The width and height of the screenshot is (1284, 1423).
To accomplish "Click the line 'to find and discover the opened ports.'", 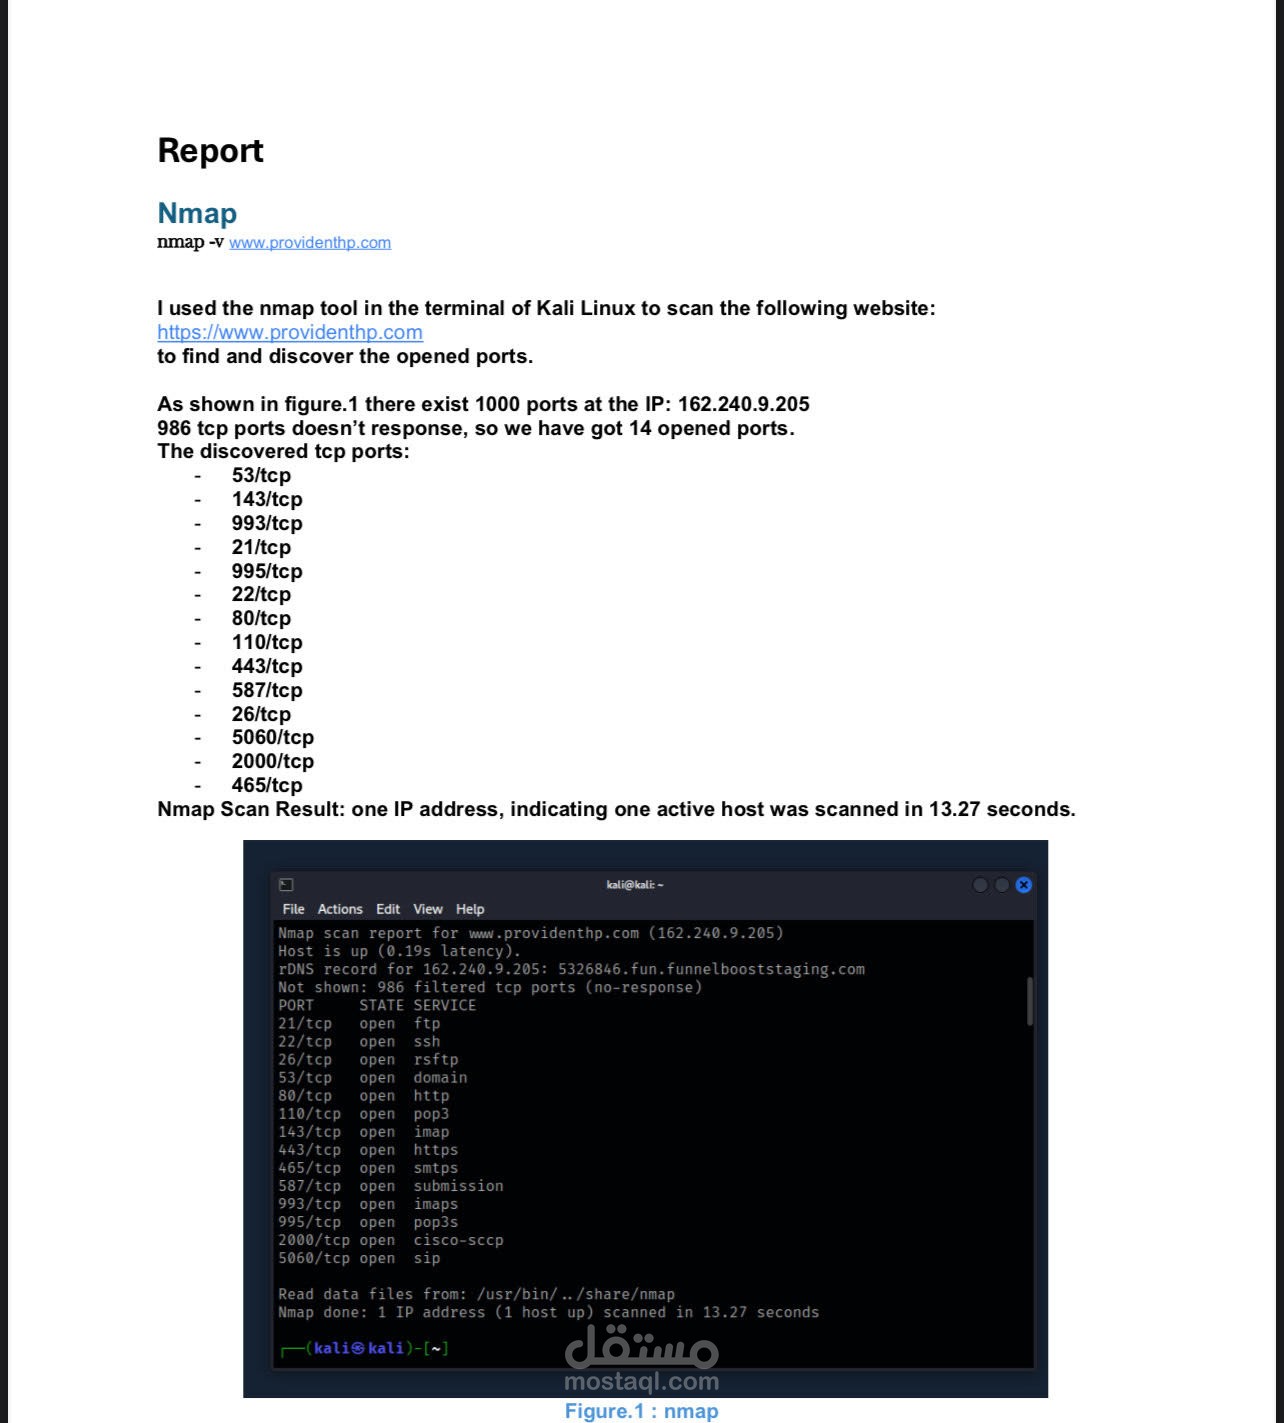I will click(345, 356).
